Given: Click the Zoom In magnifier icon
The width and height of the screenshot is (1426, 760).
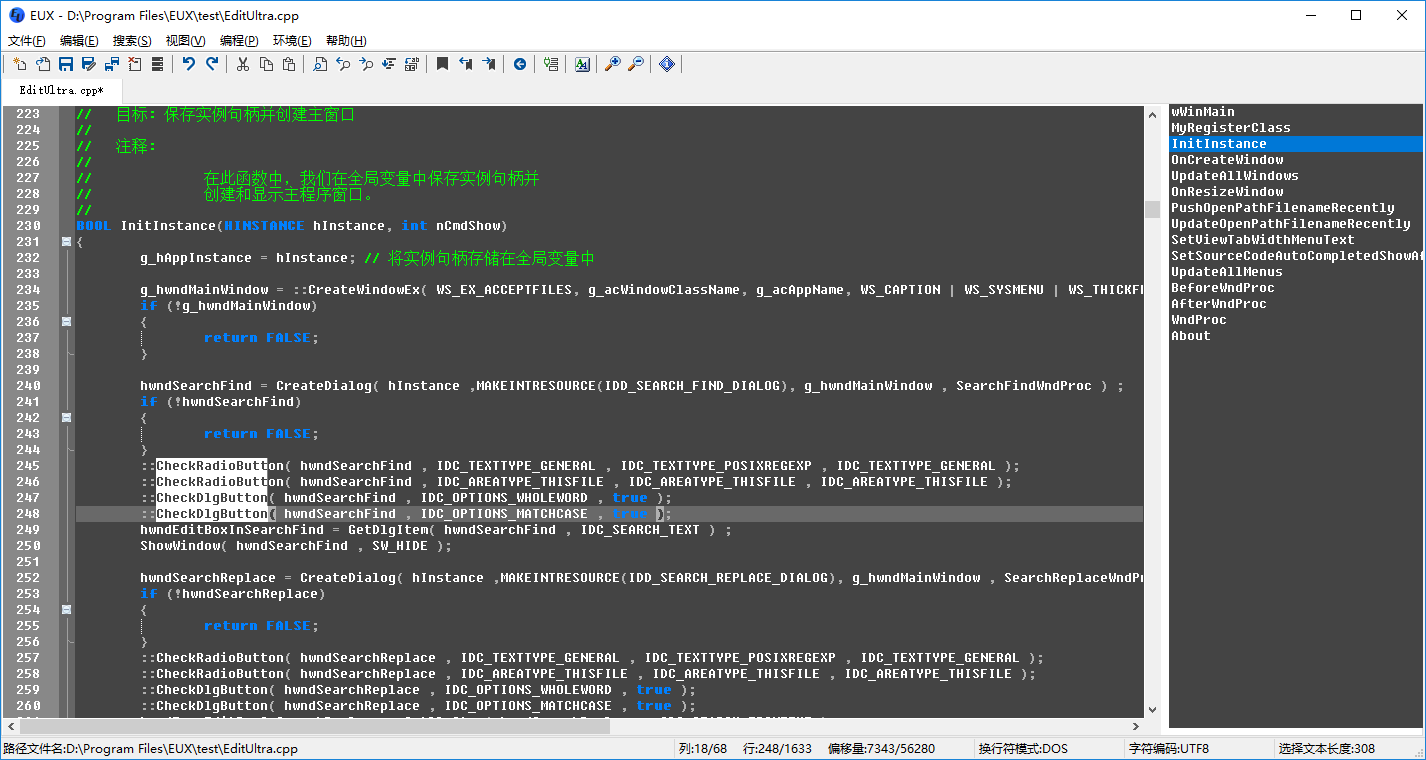Looking at the screenshot, I should pos(613,64).
